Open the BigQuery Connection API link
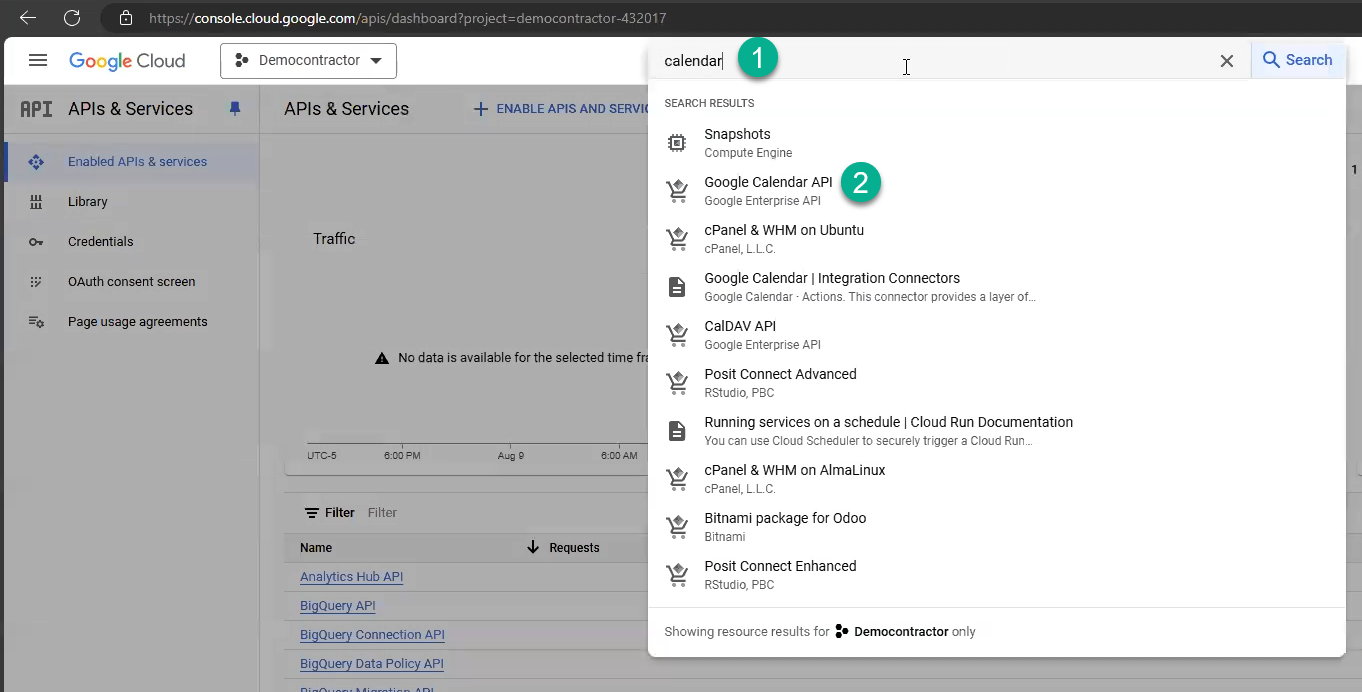 [x=372, y=635]
